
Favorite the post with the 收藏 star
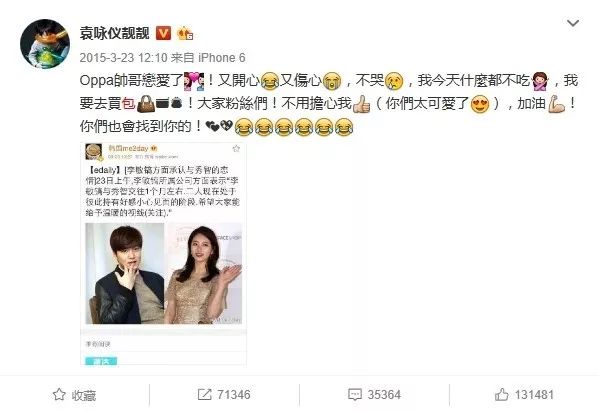pyautogui.click(x=59, y=394)
